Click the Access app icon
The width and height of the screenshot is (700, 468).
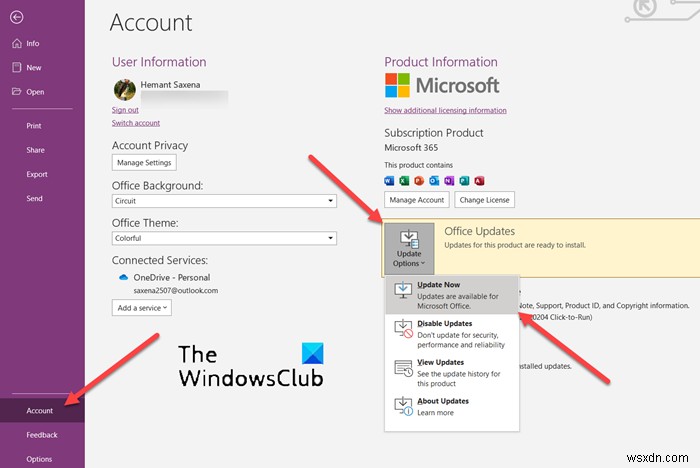click(x=479, y=180)
